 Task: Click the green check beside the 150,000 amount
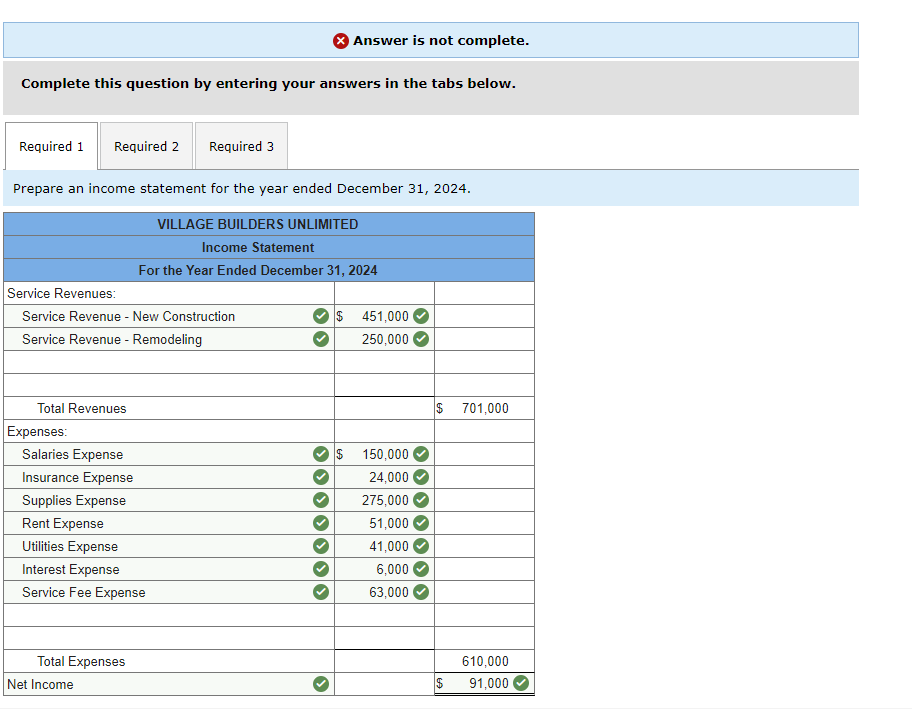421,454
